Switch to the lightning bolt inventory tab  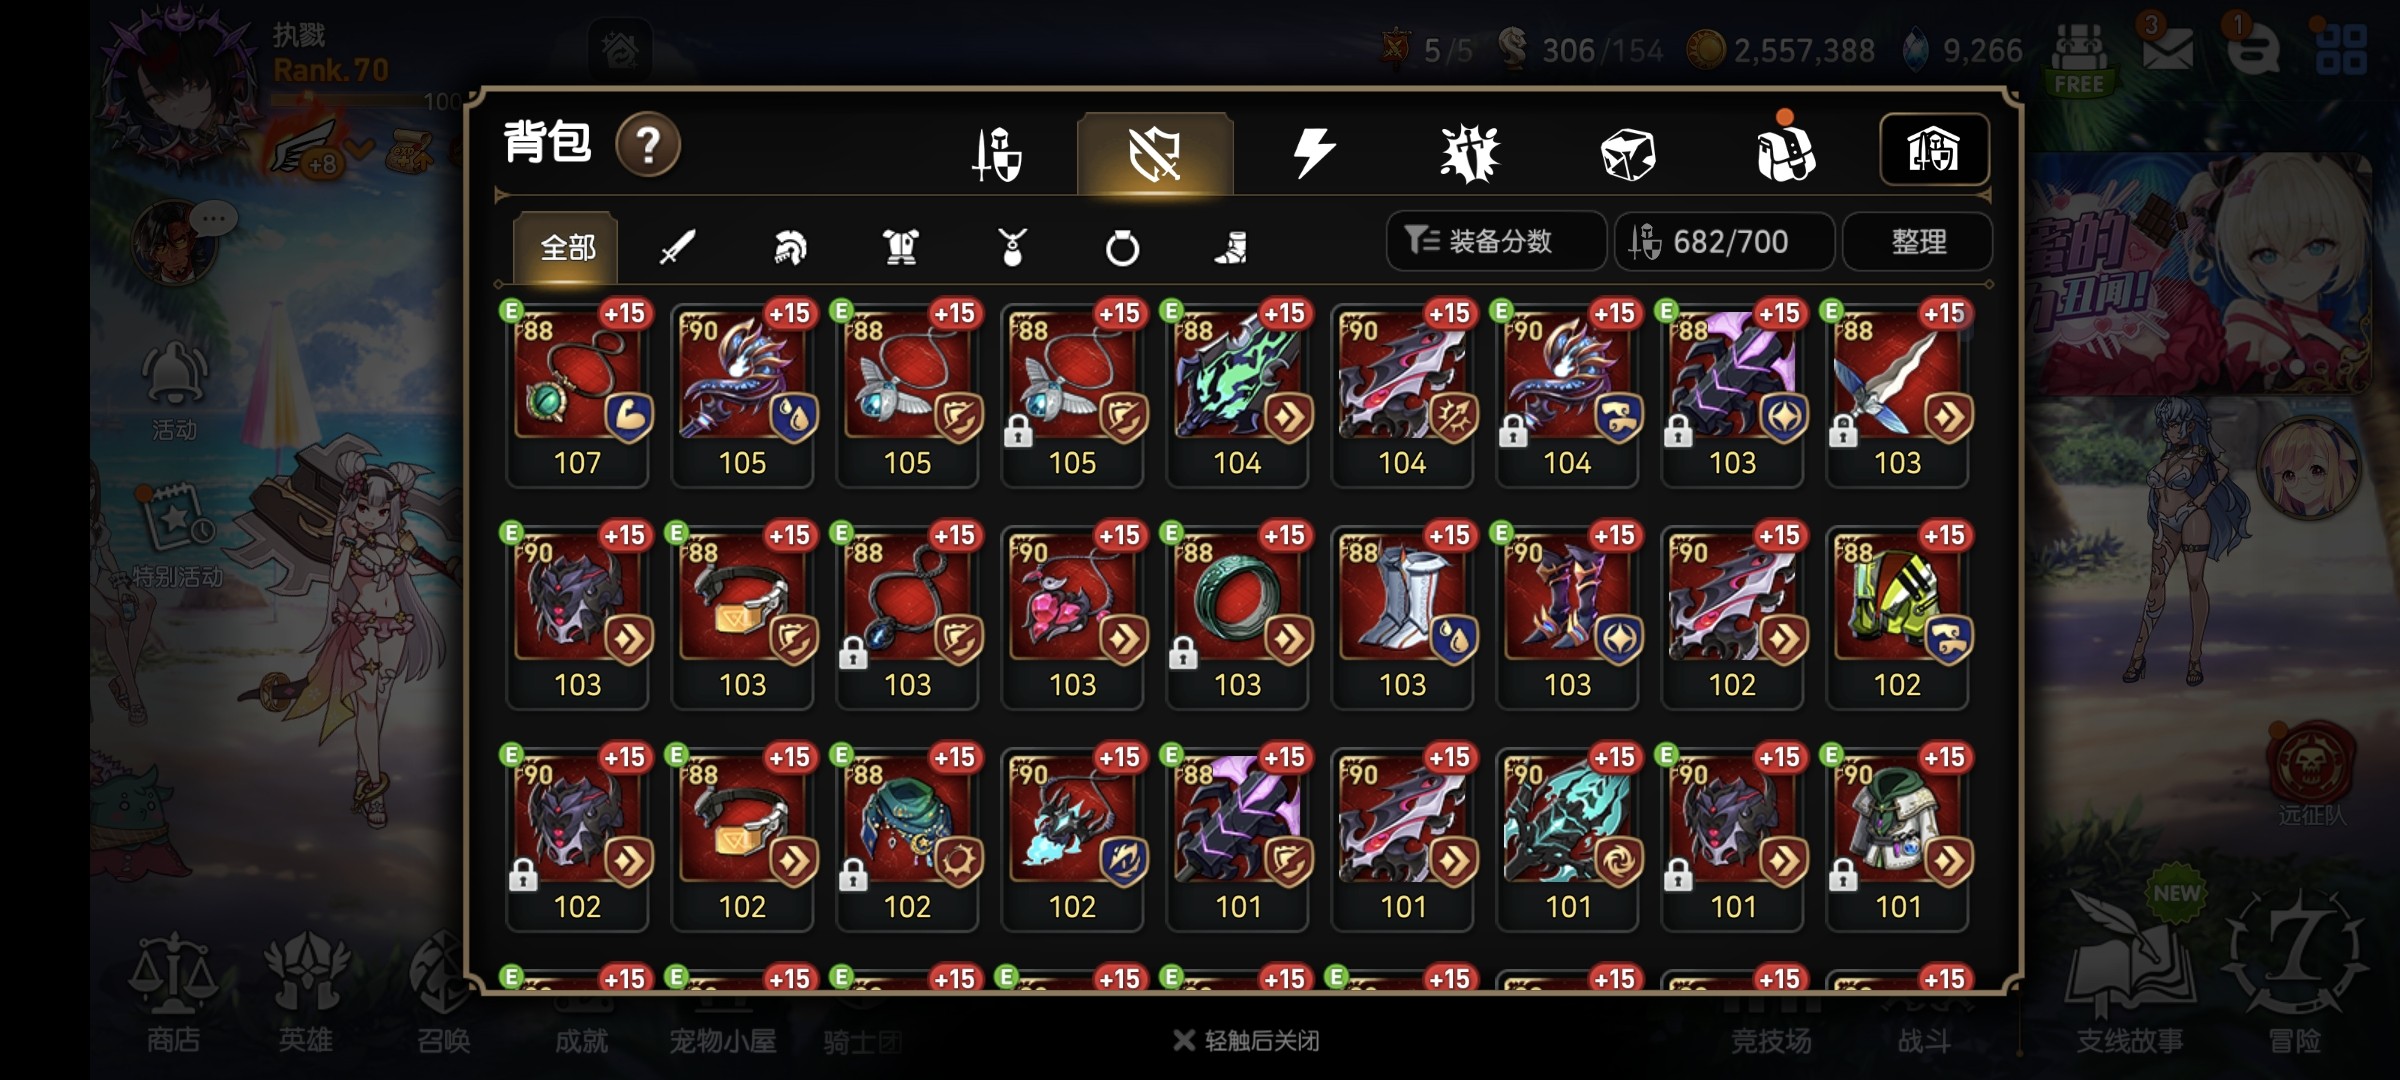coord(1312,153)
